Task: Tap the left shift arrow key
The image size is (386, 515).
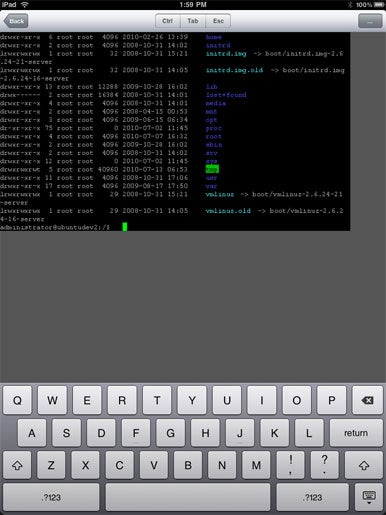Action: click(x=17, y=465)
